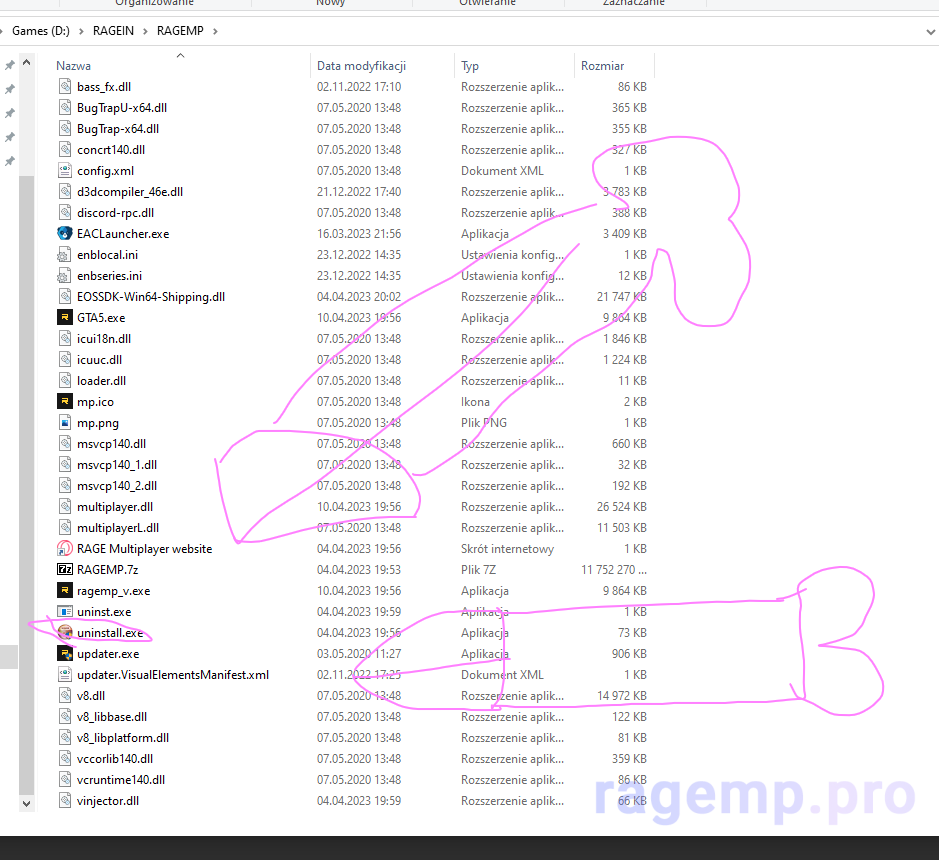
Task: Select the mp.ico icon file
Action: click(x=66, y=402)
